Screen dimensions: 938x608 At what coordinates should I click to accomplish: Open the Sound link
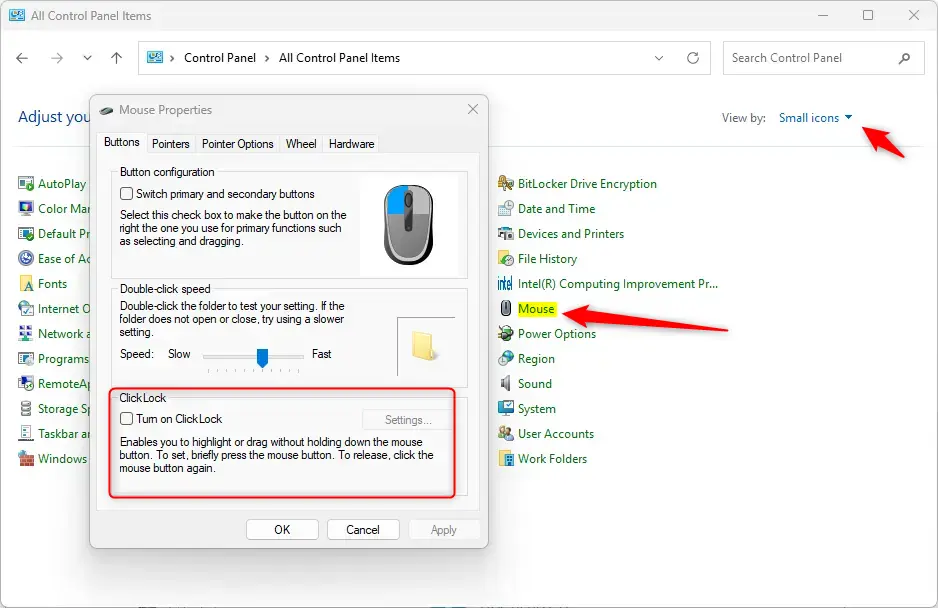535,384
